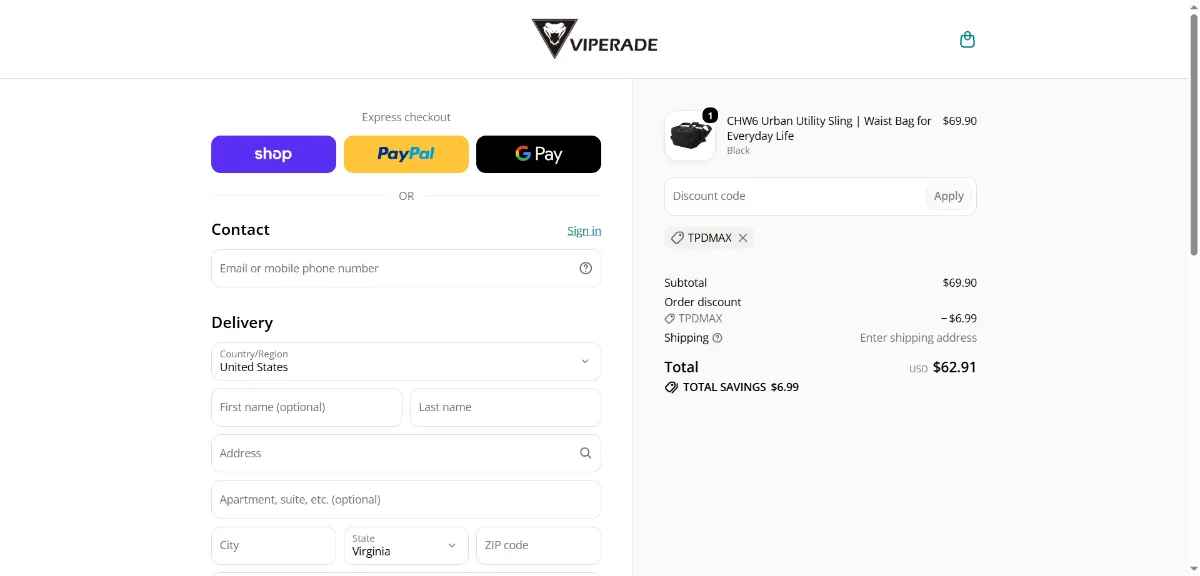Click the 'Black' variant text
The height and width of the screenshot is (576, 1200).
point(738,151)
